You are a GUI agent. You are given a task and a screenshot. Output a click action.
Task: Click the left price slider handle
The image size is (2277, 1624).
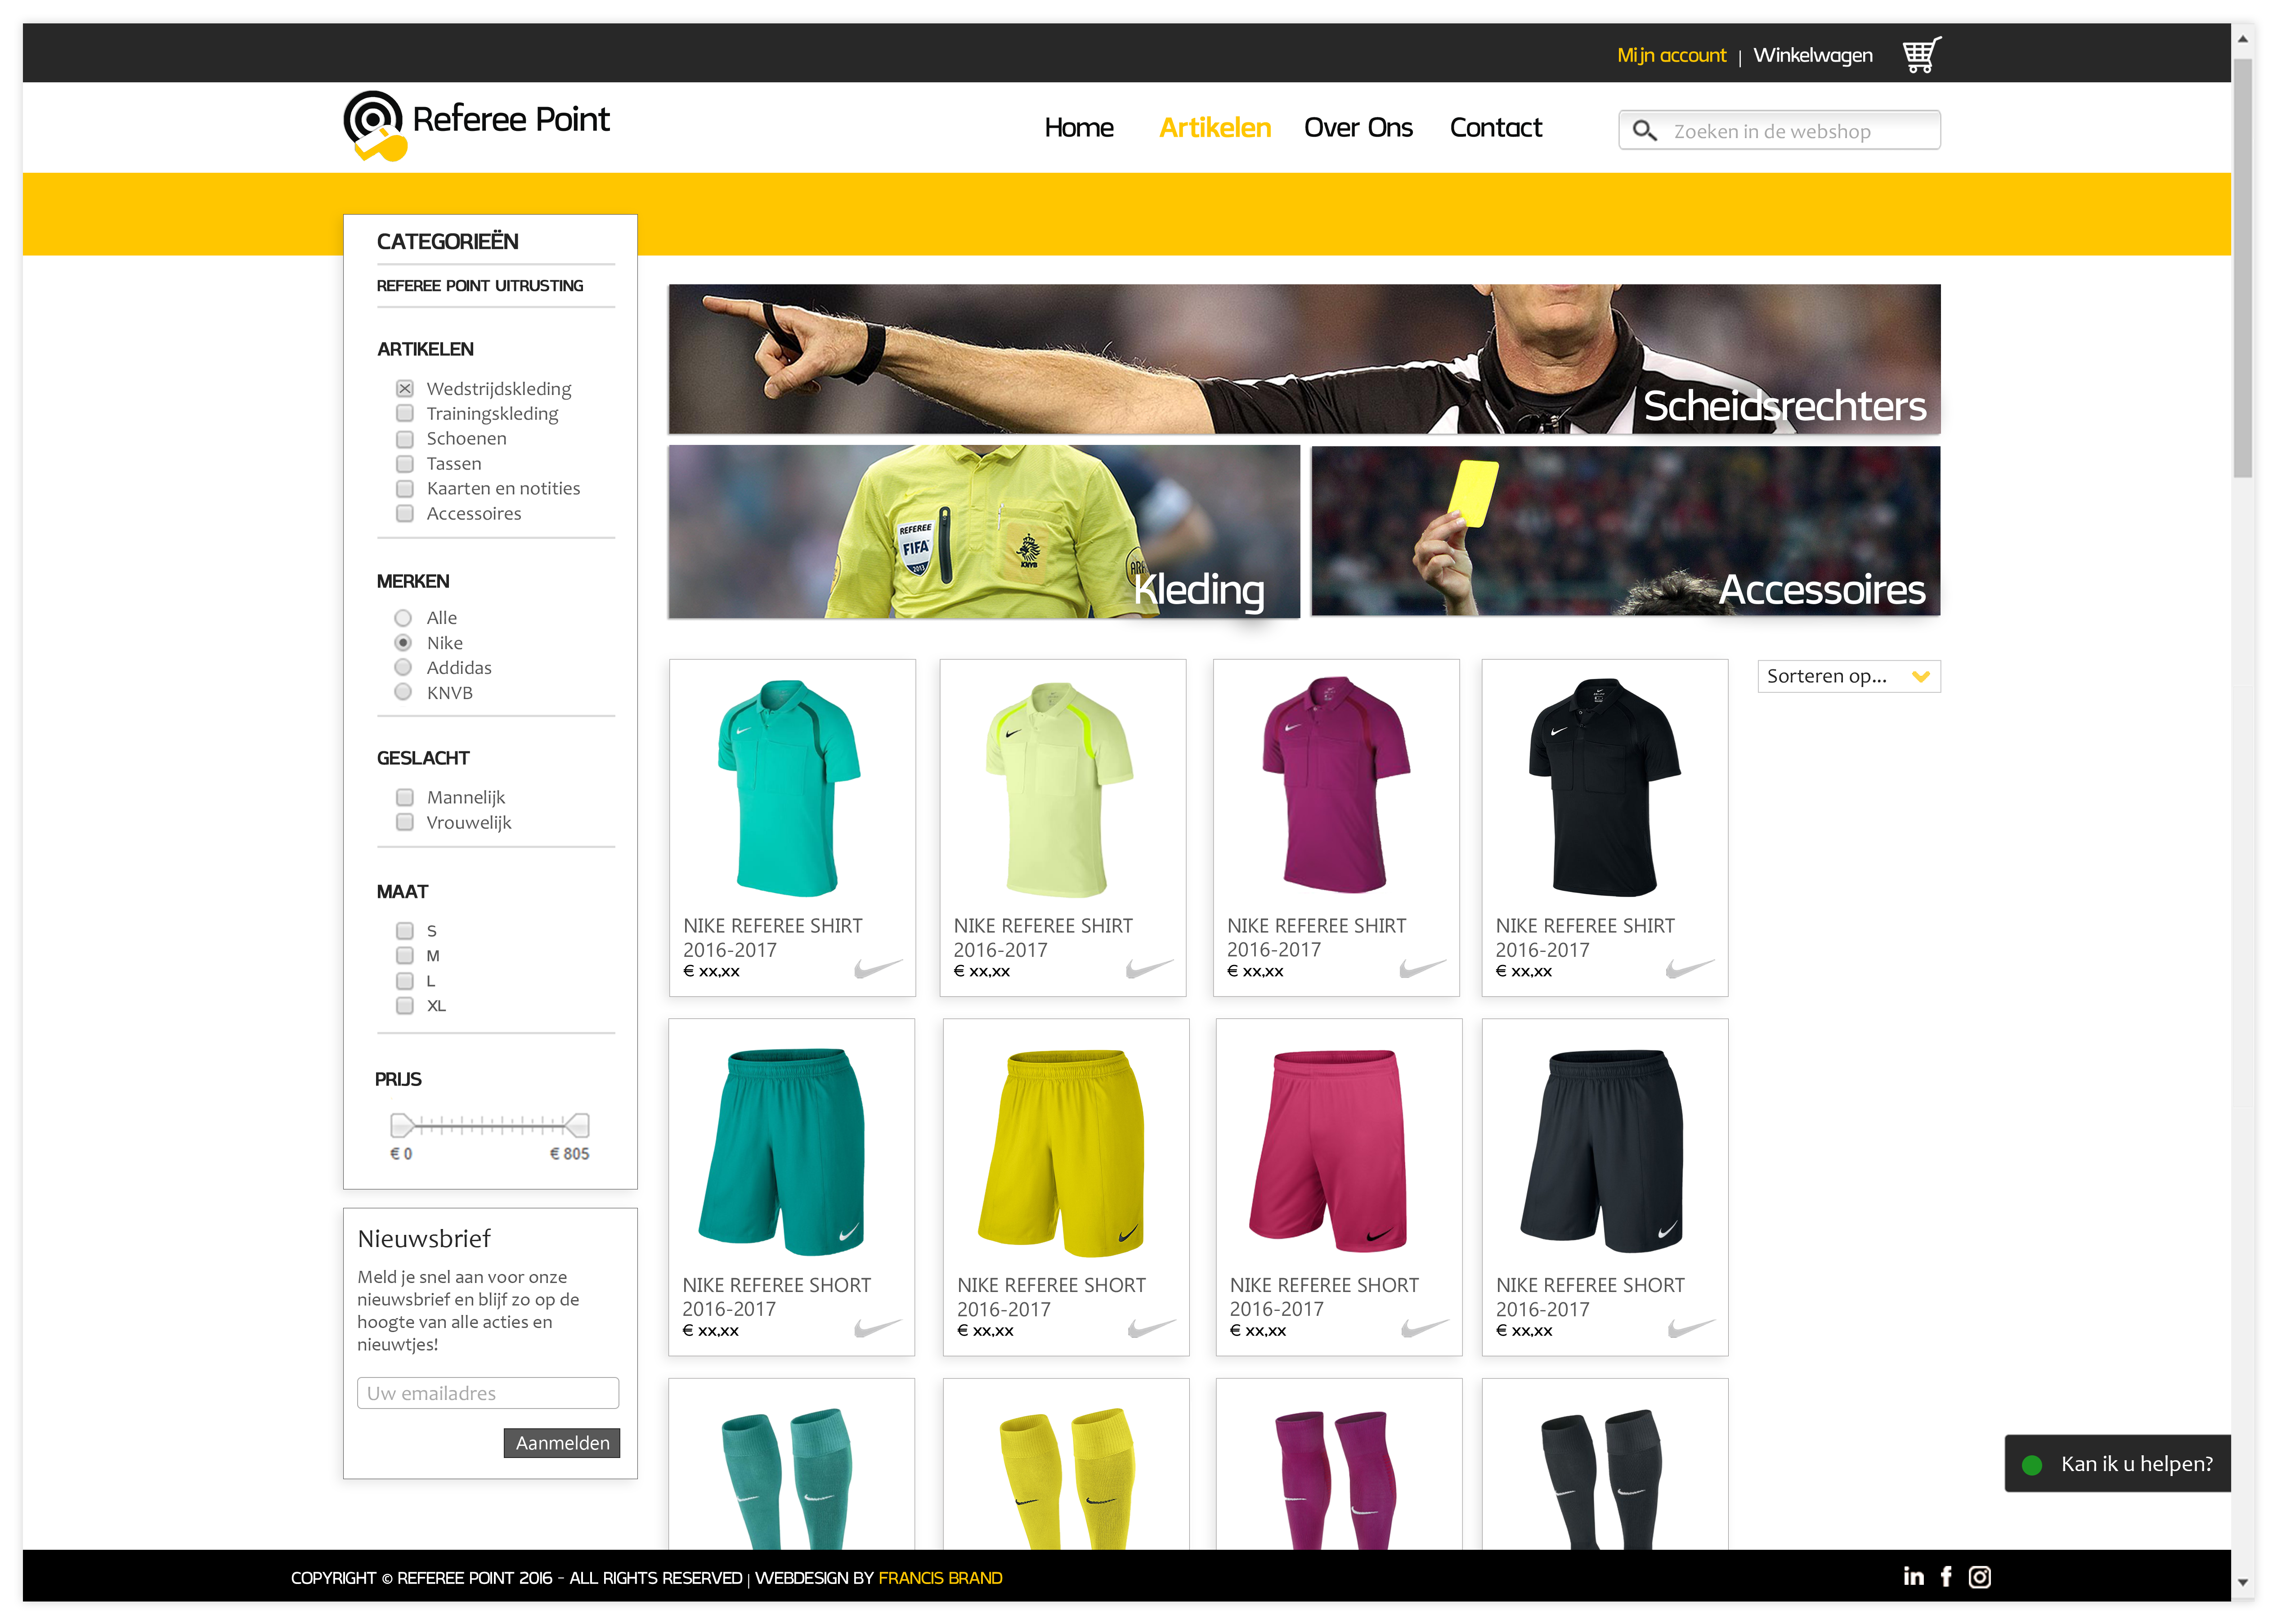pyautogui.click(x=401, y=1125)
